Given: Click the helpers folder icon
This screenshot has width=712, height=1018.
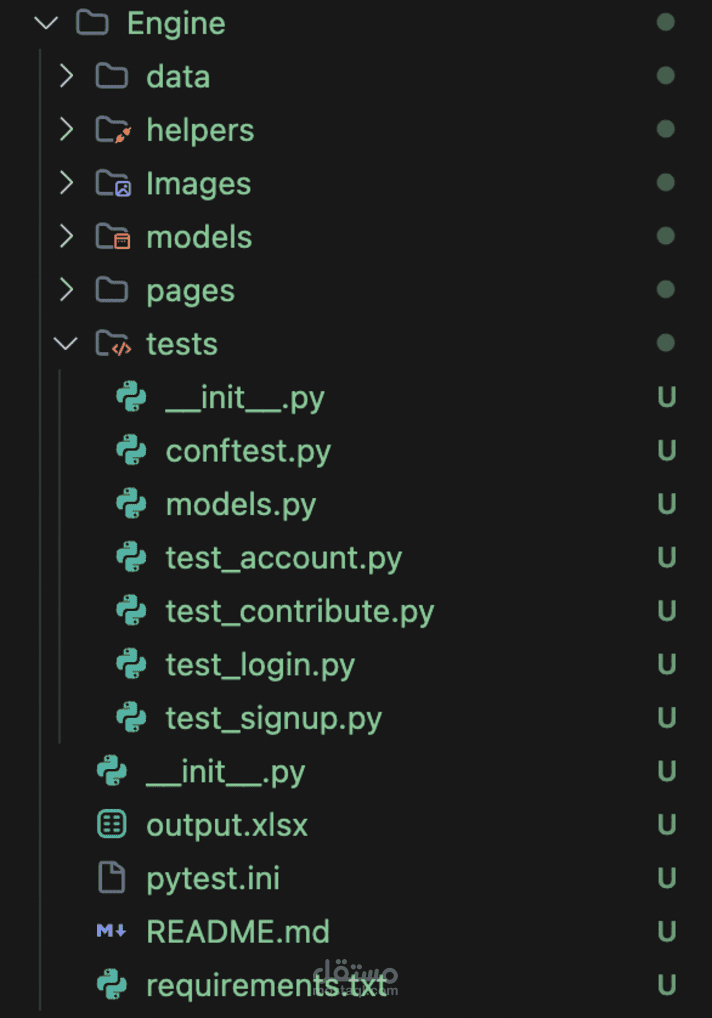Looking at the screenshot, I should [x=112, y=130].
